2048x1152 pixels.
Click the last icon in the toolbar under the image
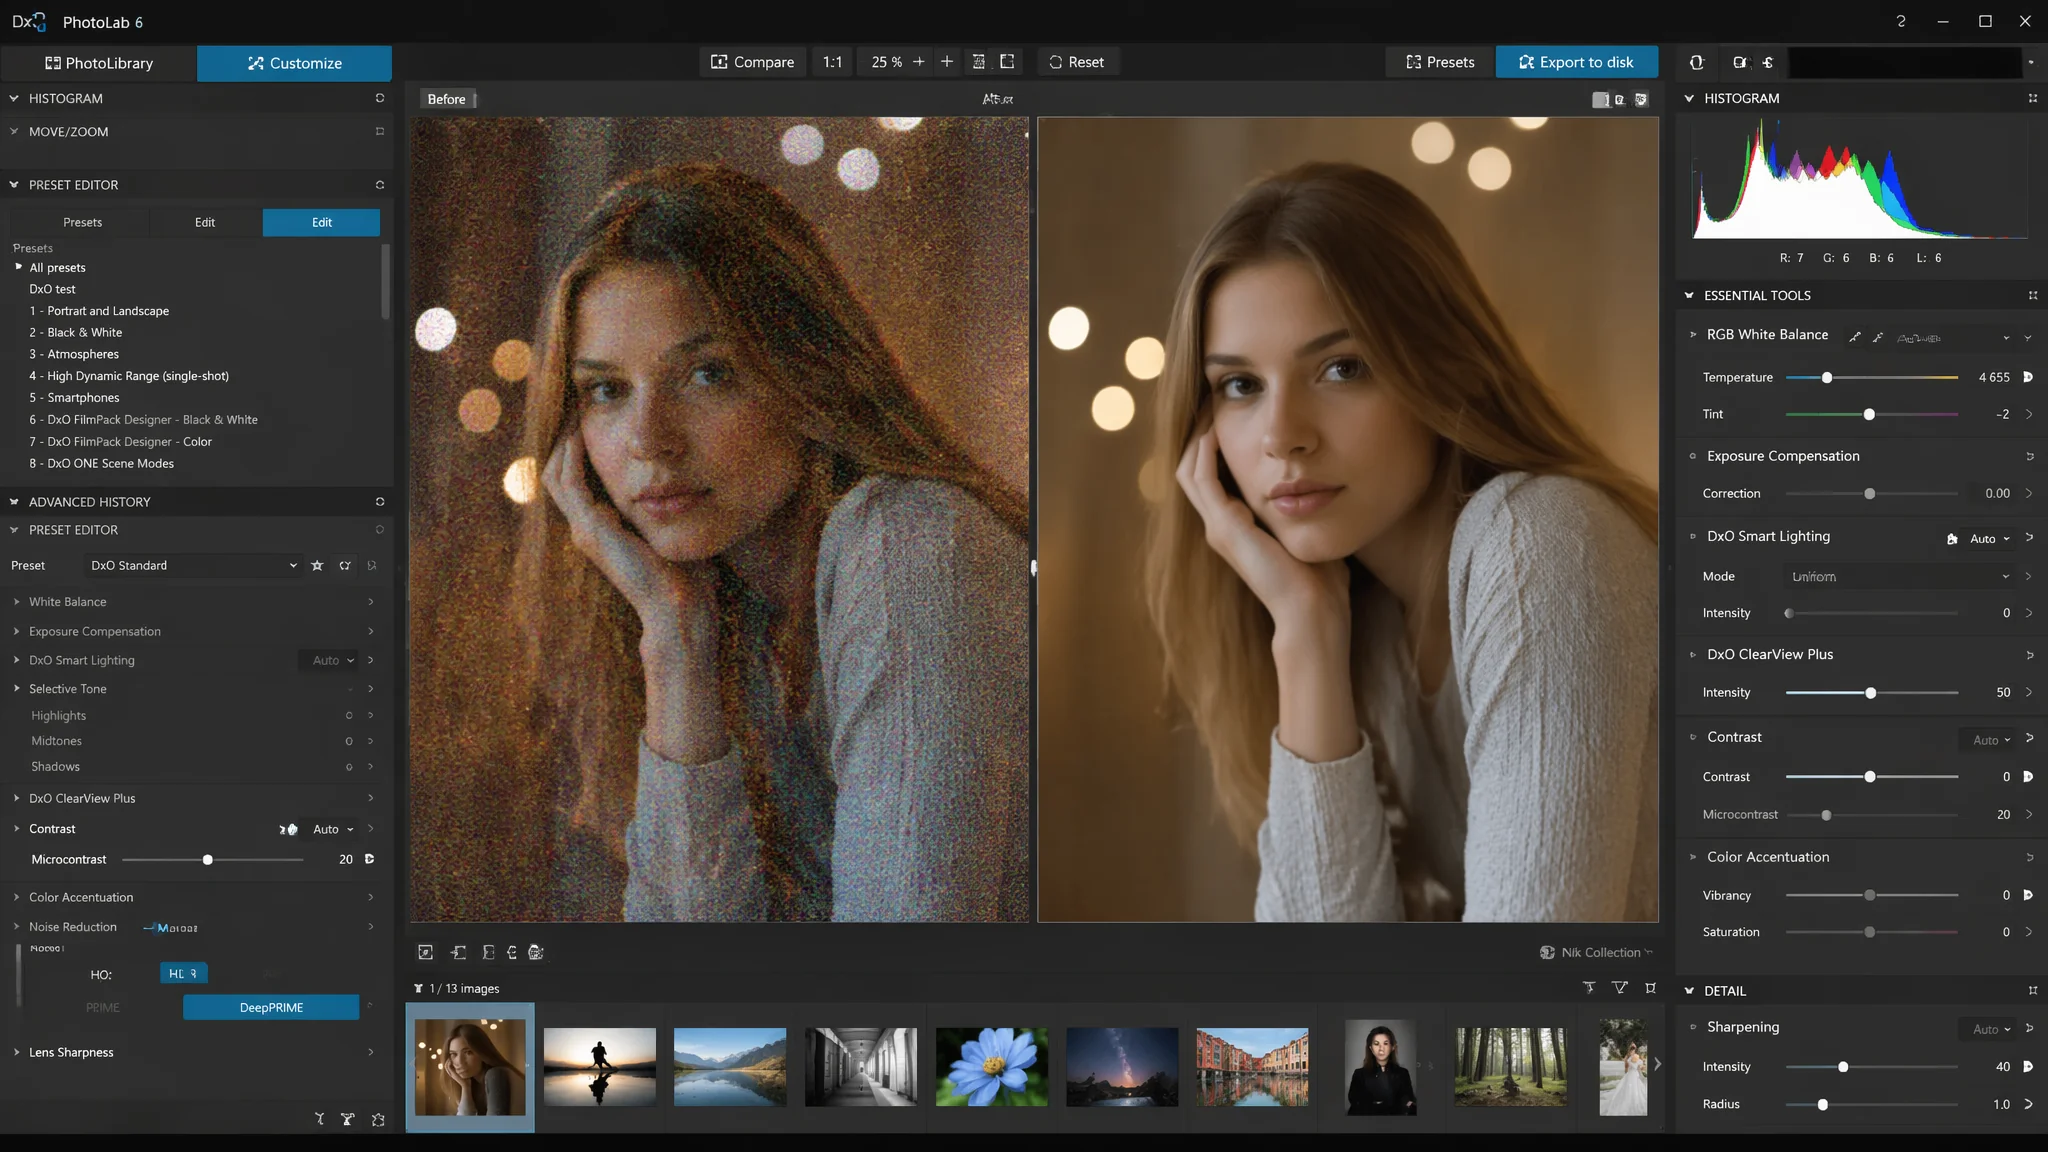(536, 953)
